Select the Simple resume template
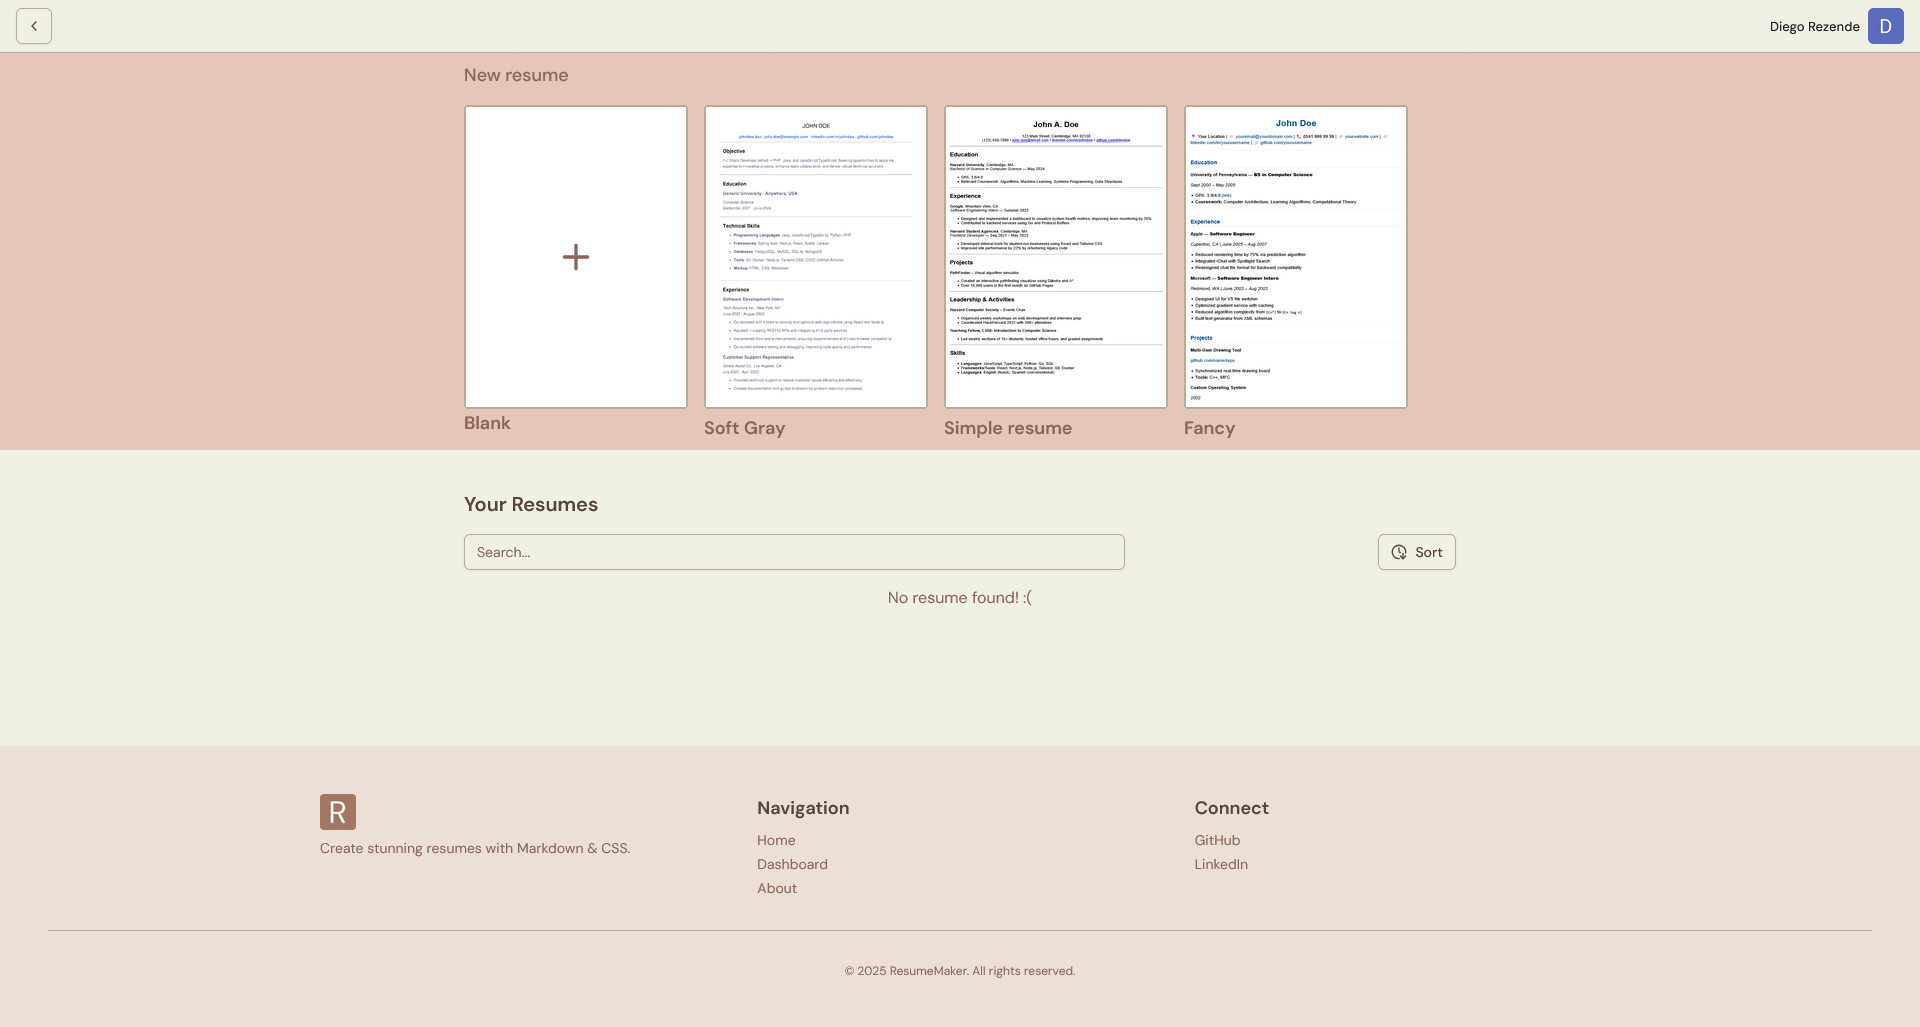The height and width of the screenshot is (1027, 1920). (1055, 257)
